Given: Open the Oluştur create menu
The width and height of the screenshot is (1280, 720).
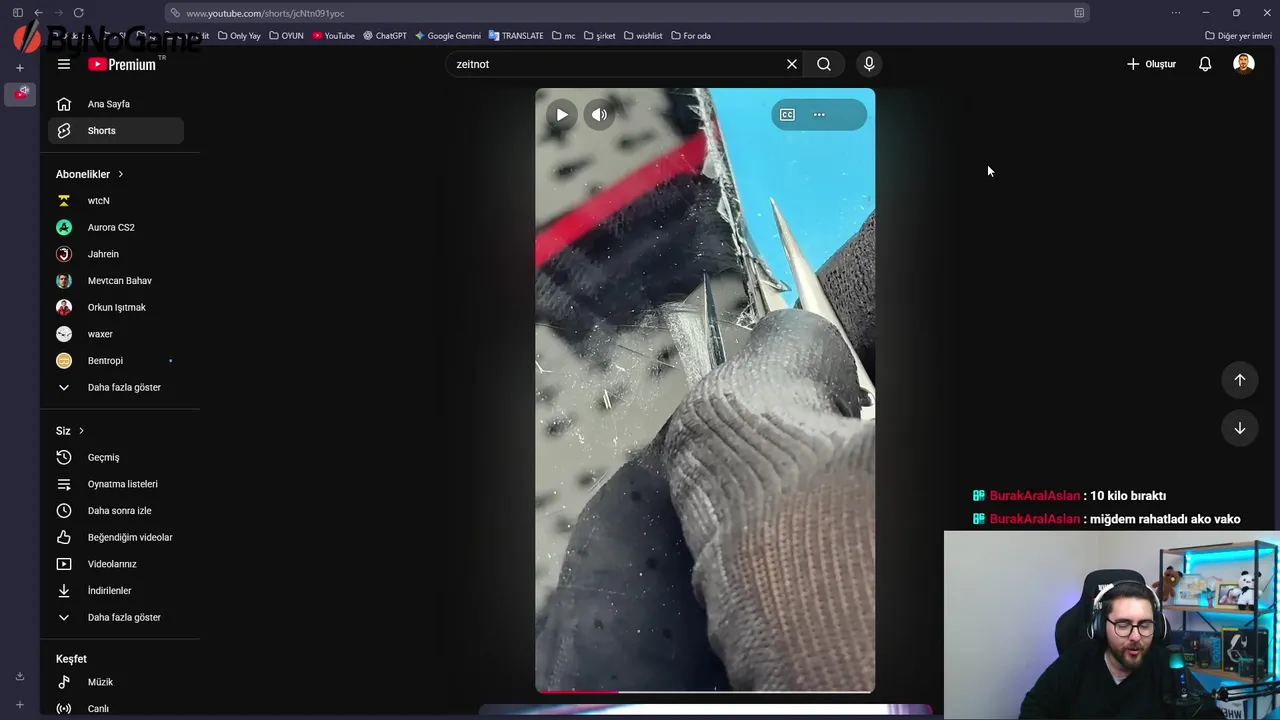Looking at the screenshot, I should pos(1151,64).
